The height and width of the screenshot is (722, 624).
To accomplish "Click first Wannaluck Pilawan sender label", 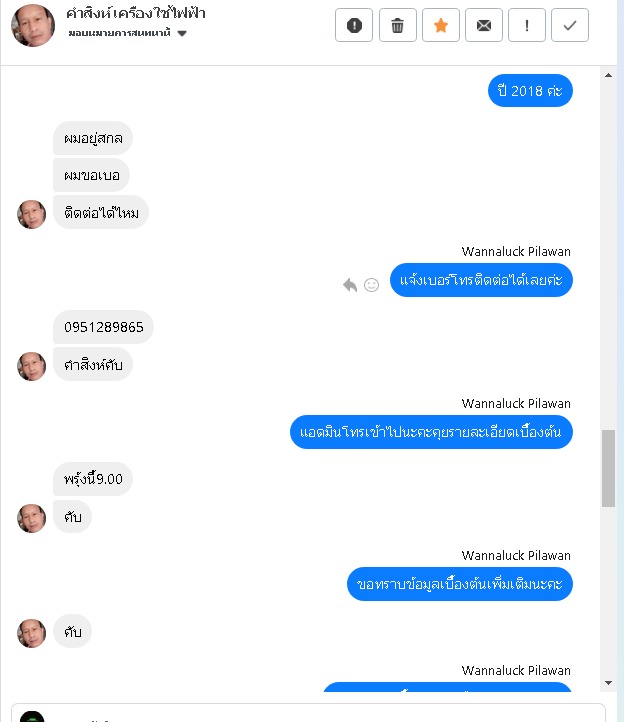I will click(516, 251).
